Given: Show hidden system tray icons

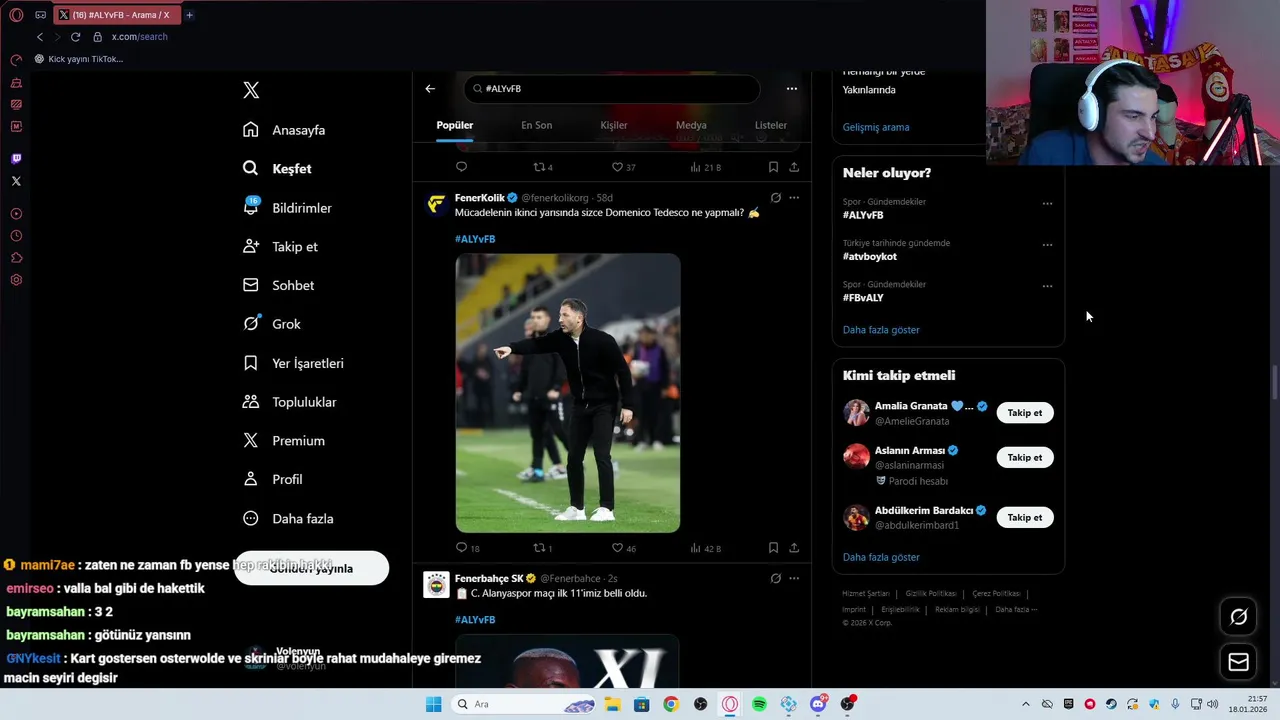Looking at the screenshot, I should pos(1025,704).
